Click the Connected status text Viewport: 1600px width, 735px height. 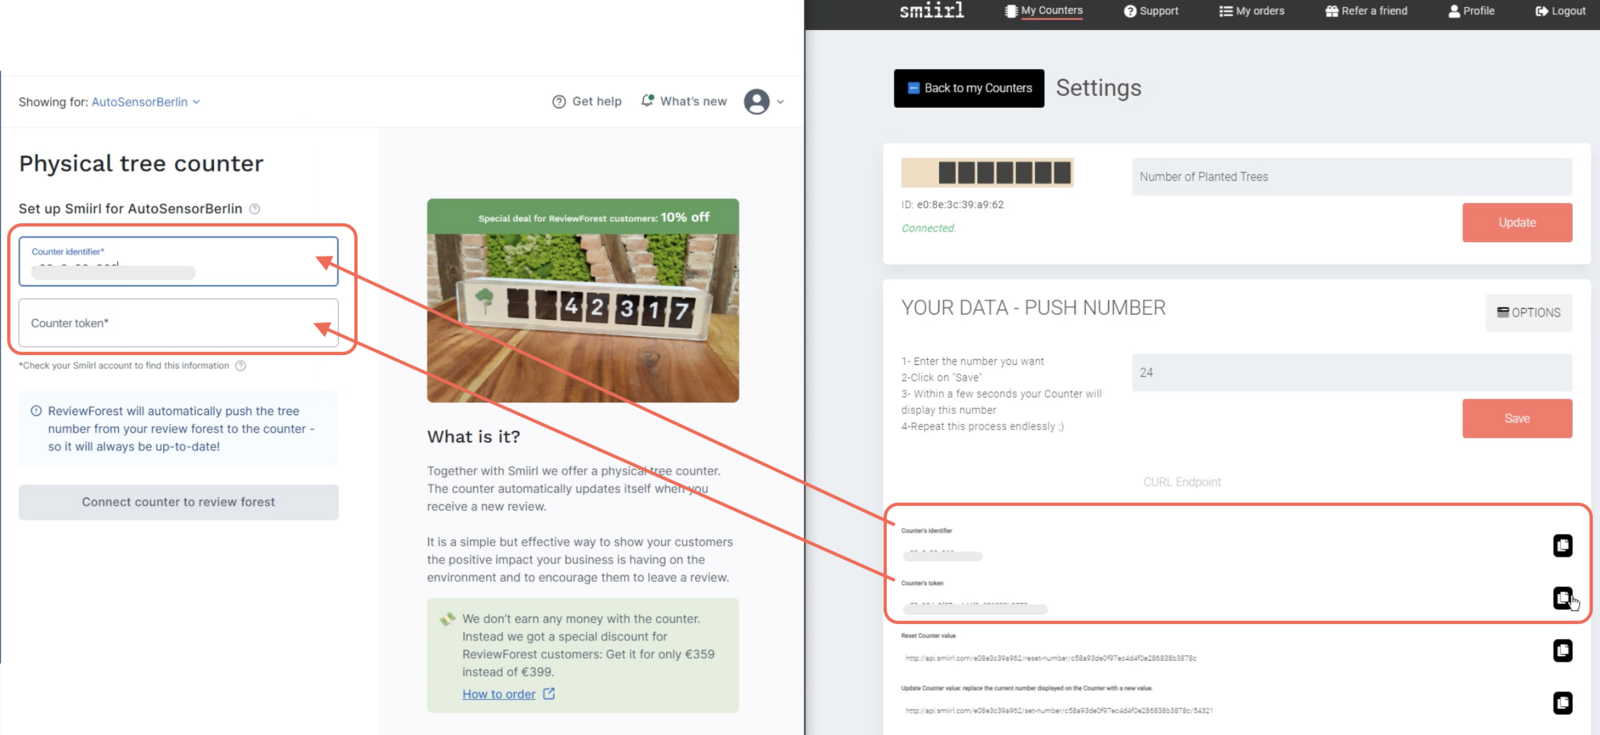[x=928, y=228]
